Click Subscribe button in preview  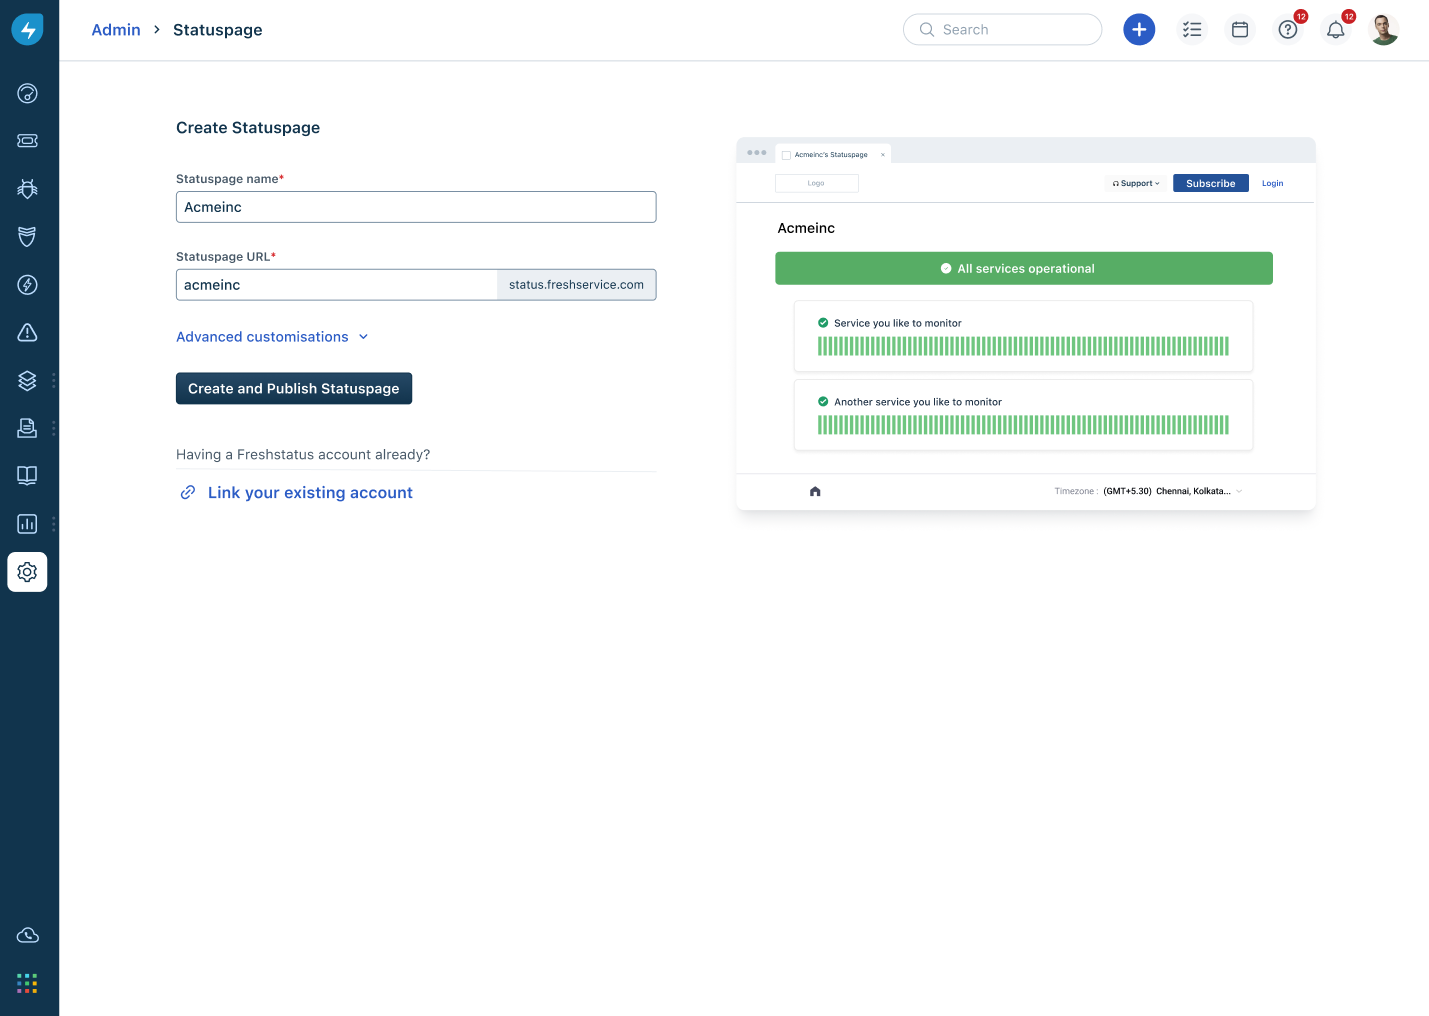[x=1211, y=183]
